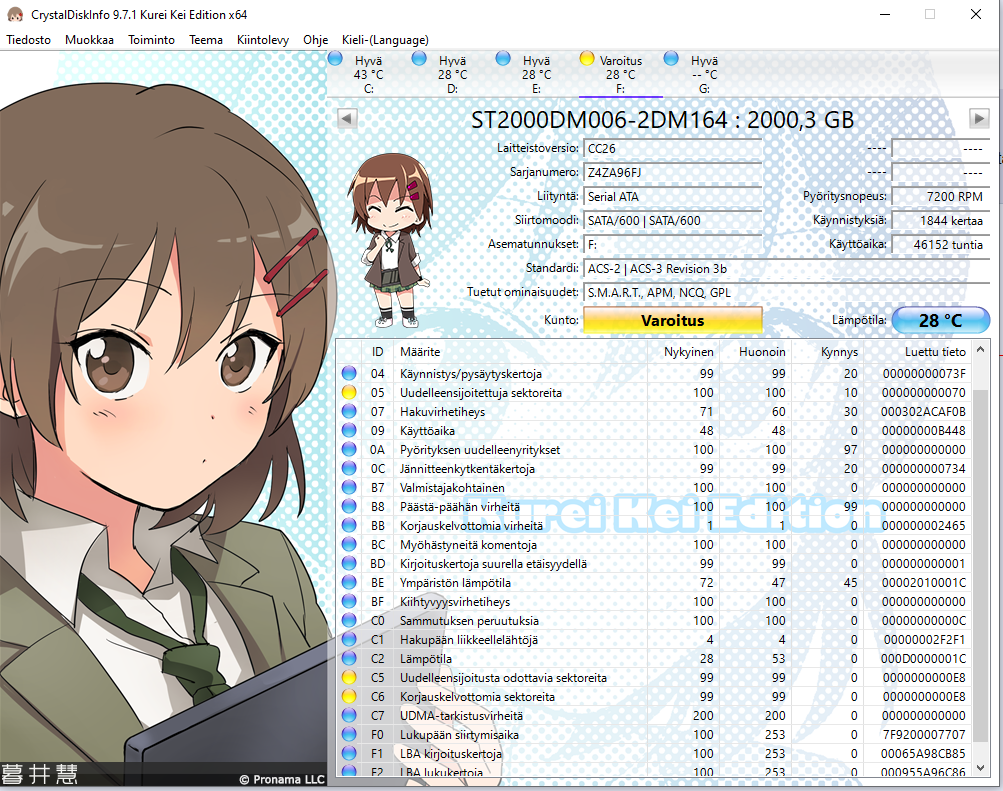
Task: Select row Hakupään liikkeellelähtöjä
Action: [x=654, y=639]
